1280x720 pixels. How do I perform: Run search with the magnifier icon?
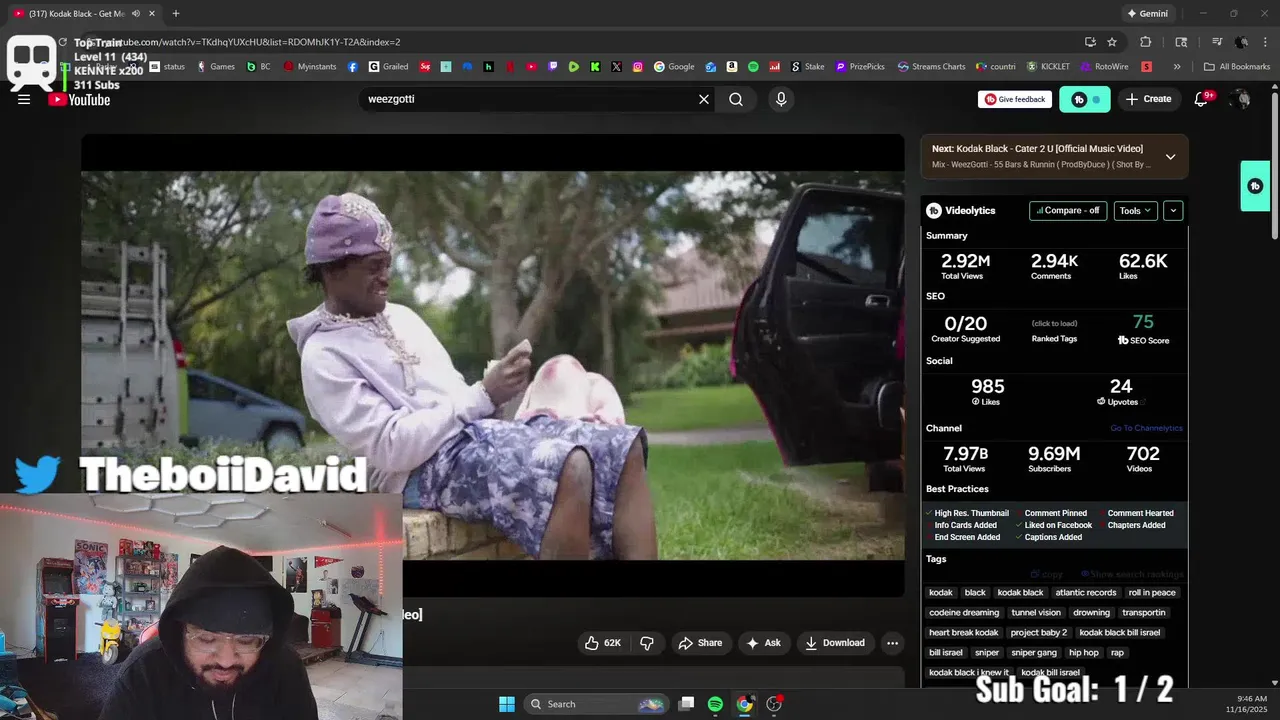(x=736, y=99)
